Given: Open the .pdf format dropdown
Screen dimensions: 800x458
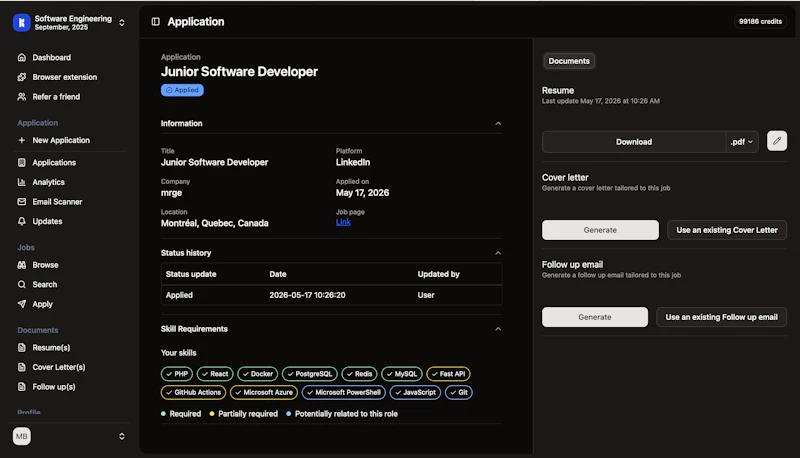Looking at the screenshot, I should [742, 142].
